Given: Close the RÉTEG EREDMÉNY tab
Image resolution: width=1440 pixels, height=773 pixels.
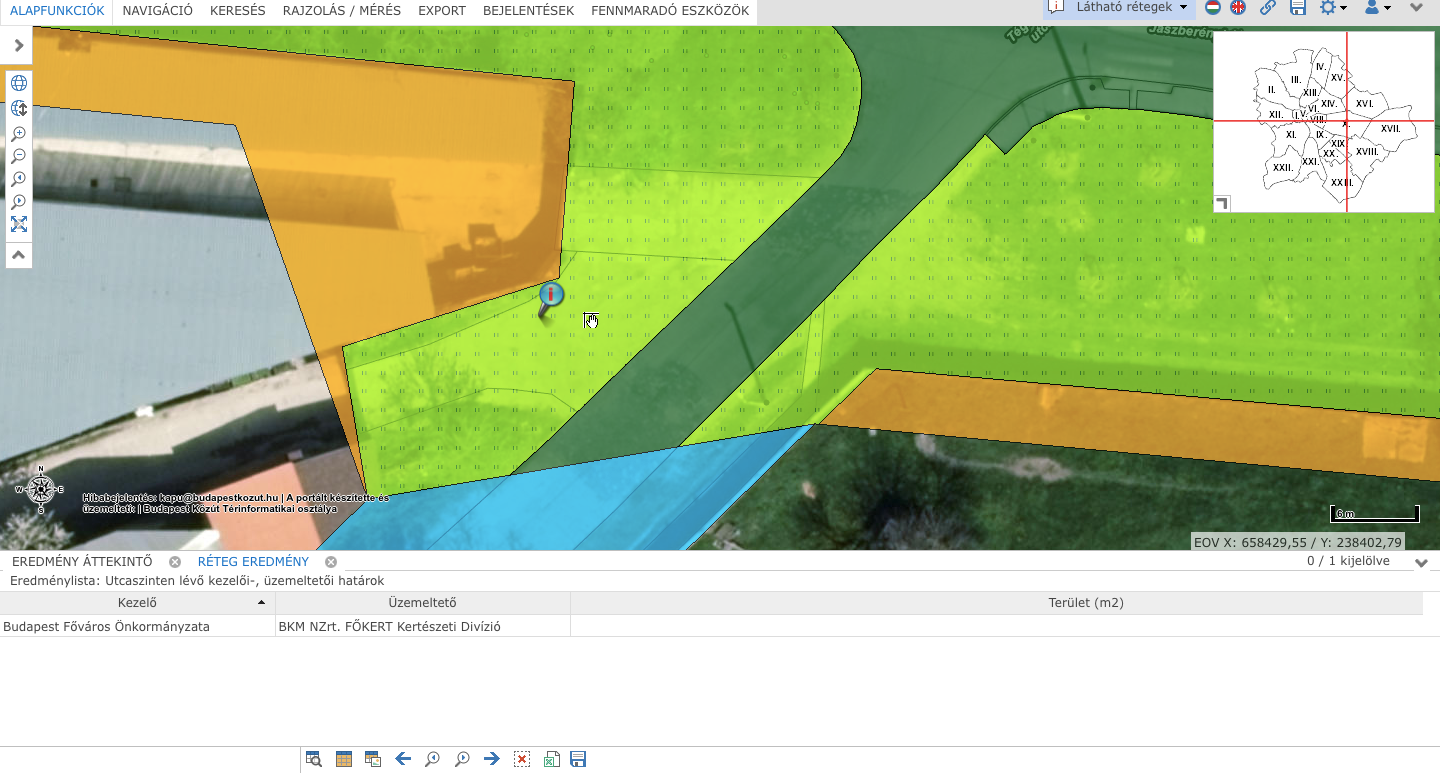Looking at the screenshot, I should [331, 562].
